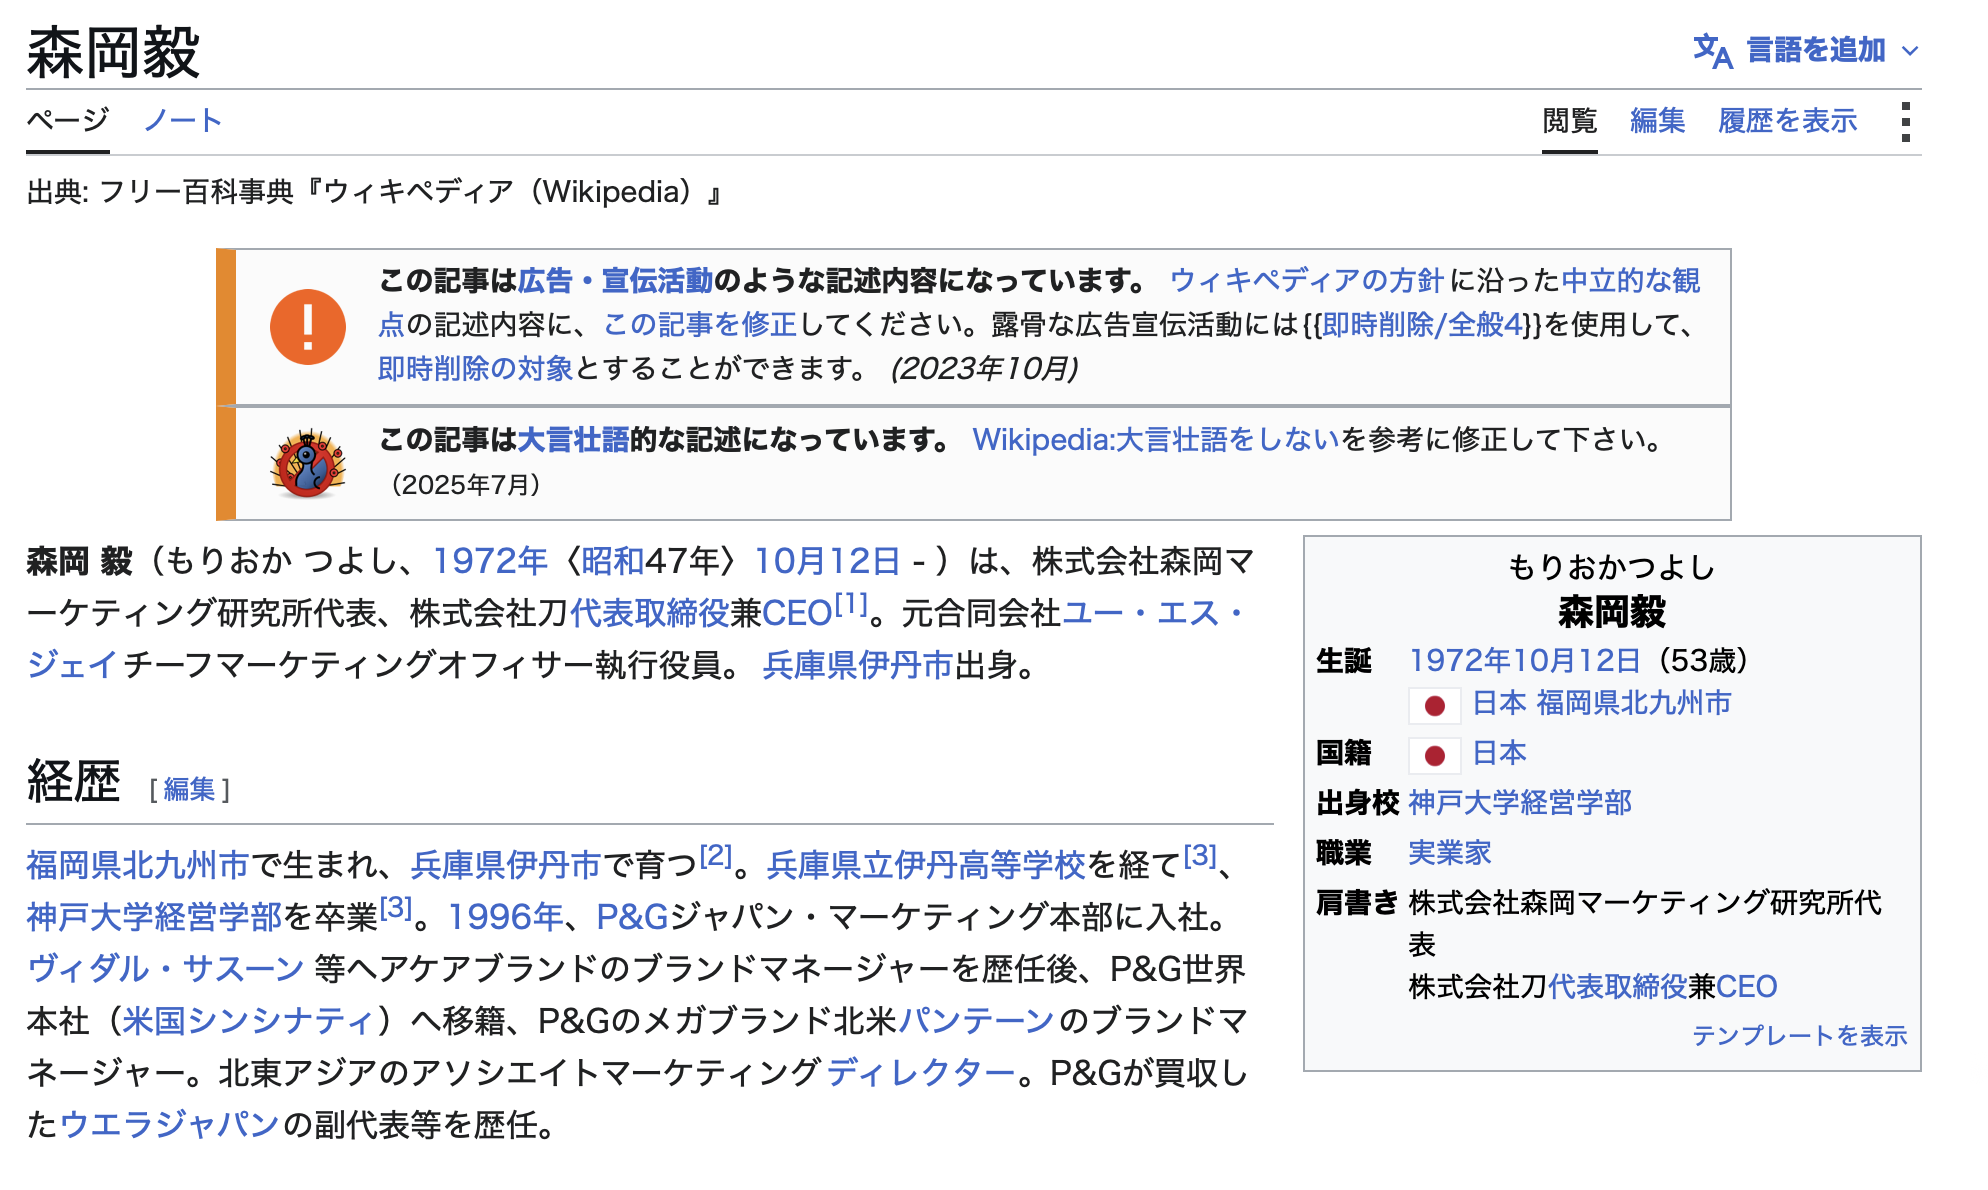
Task: Open citation reference [1]
Action: pos(851,604)
